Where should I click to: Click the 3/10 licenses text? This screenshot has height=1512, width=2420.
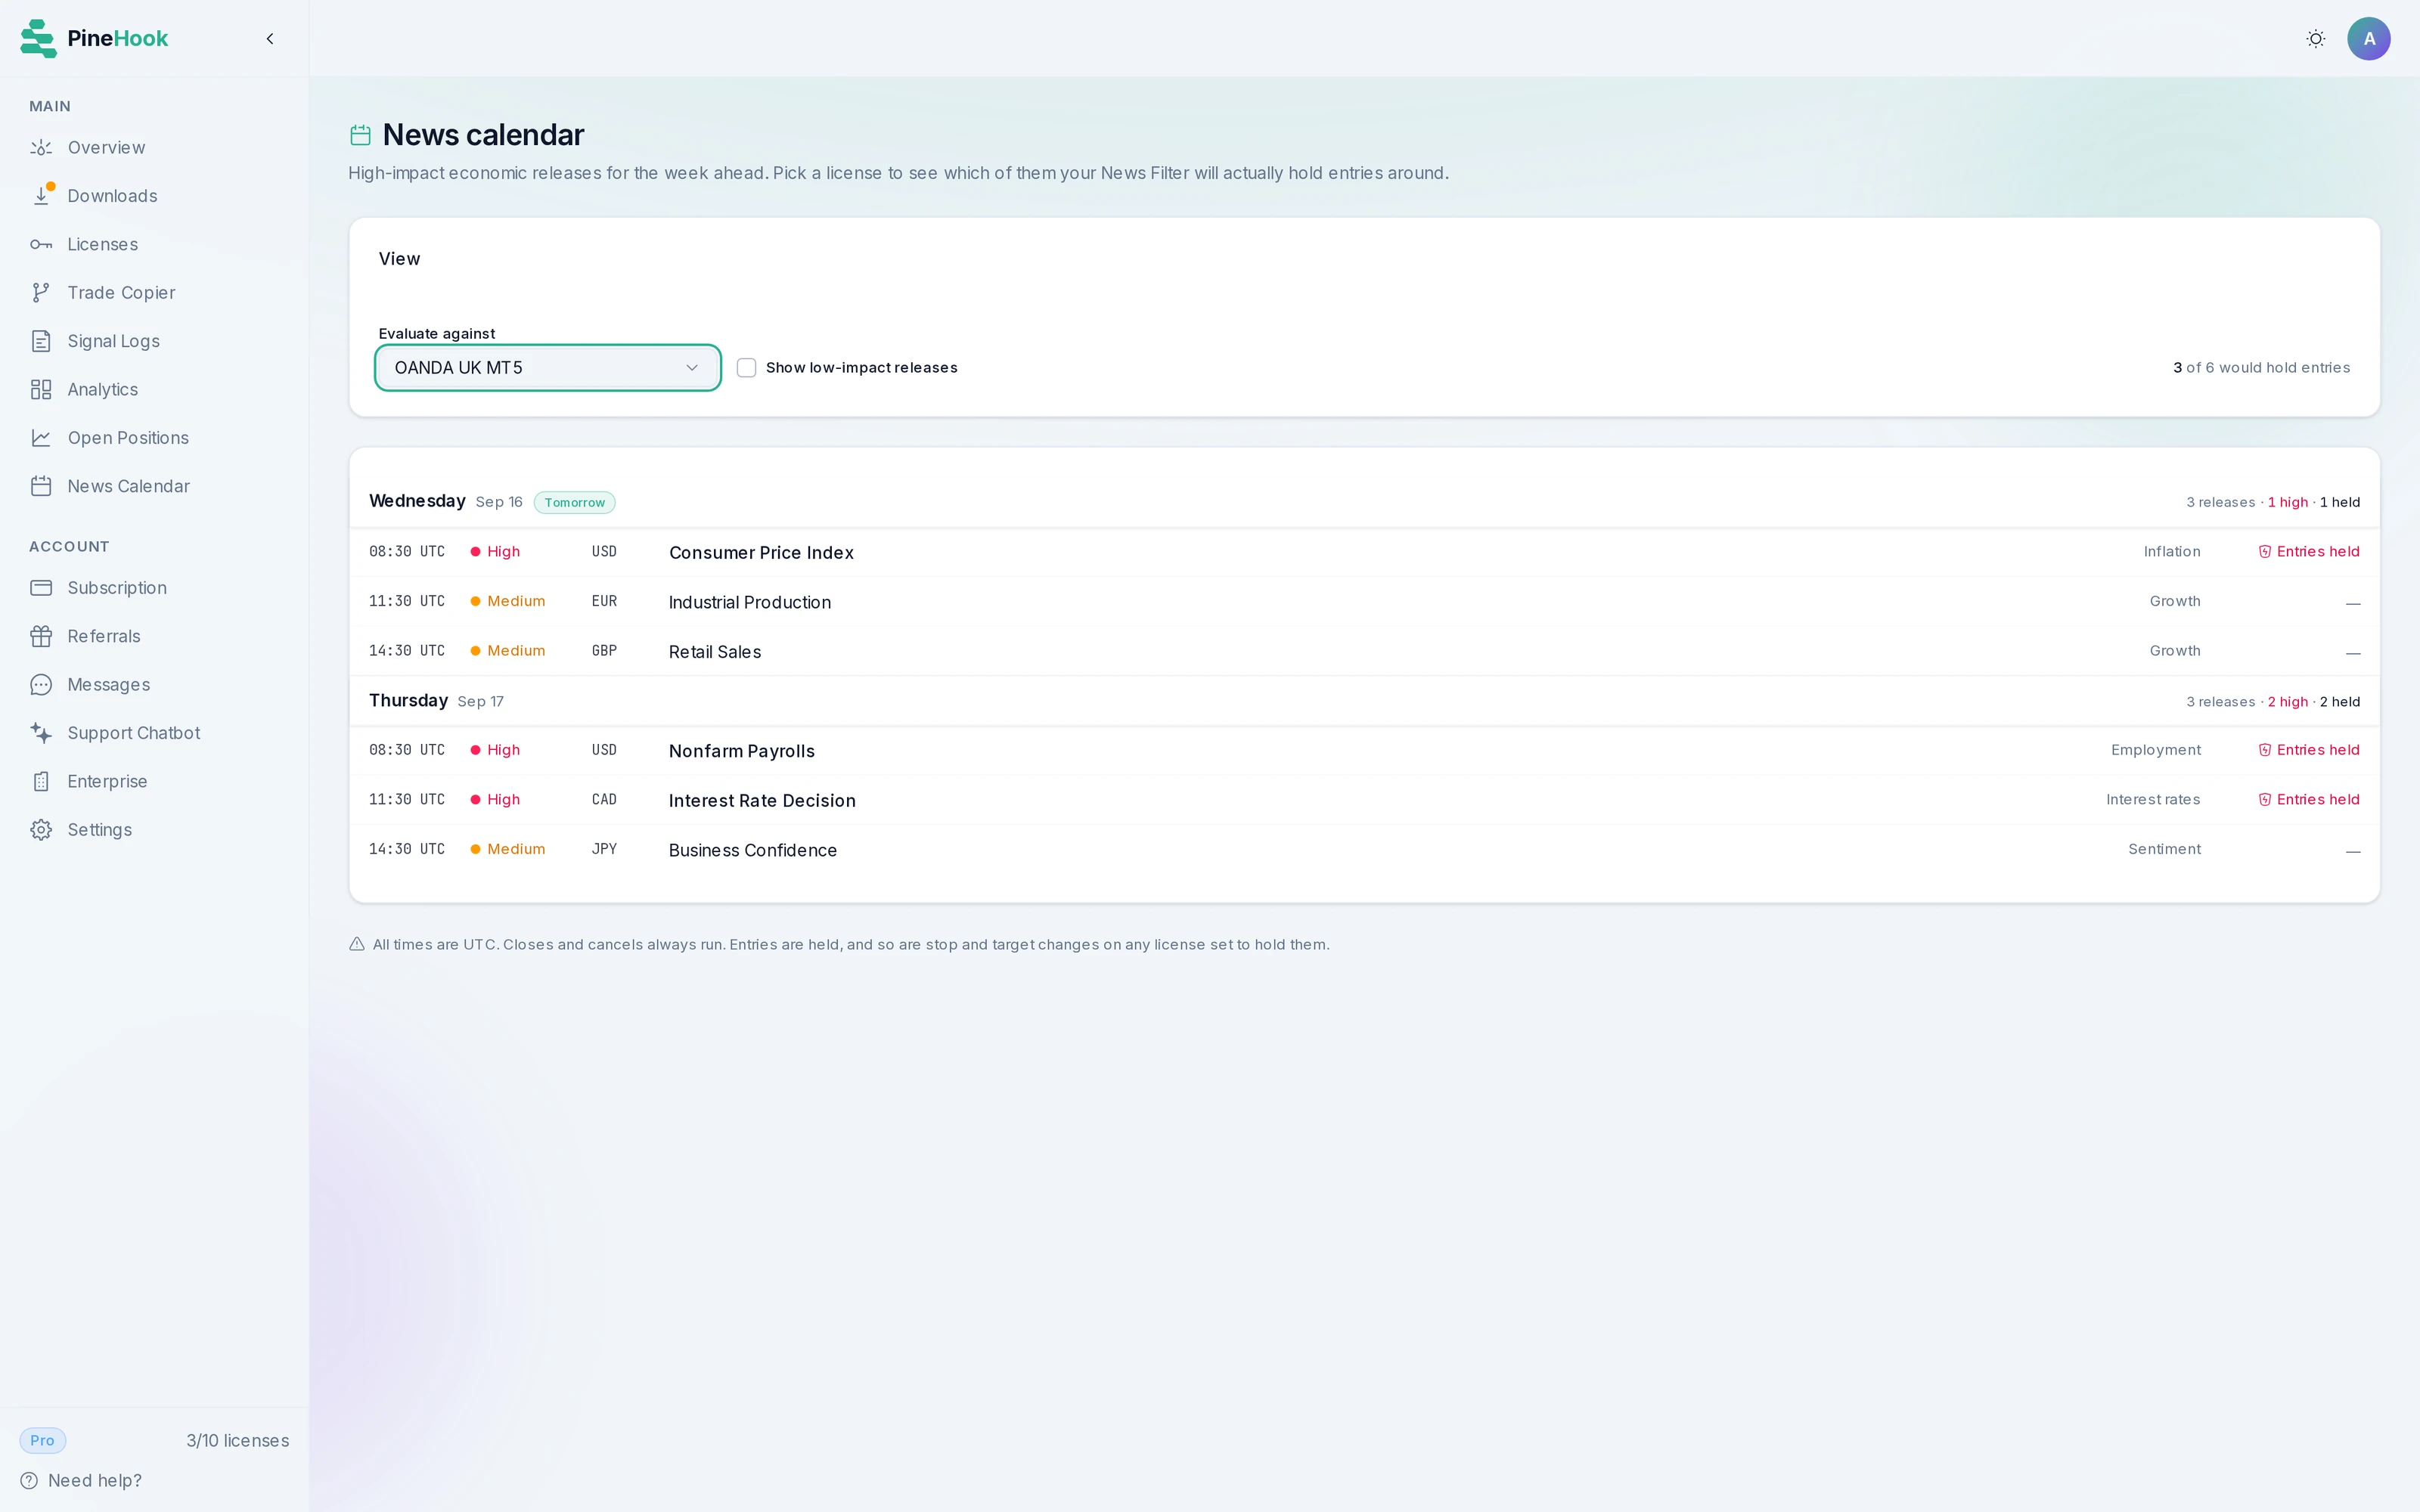(238, 1441)
